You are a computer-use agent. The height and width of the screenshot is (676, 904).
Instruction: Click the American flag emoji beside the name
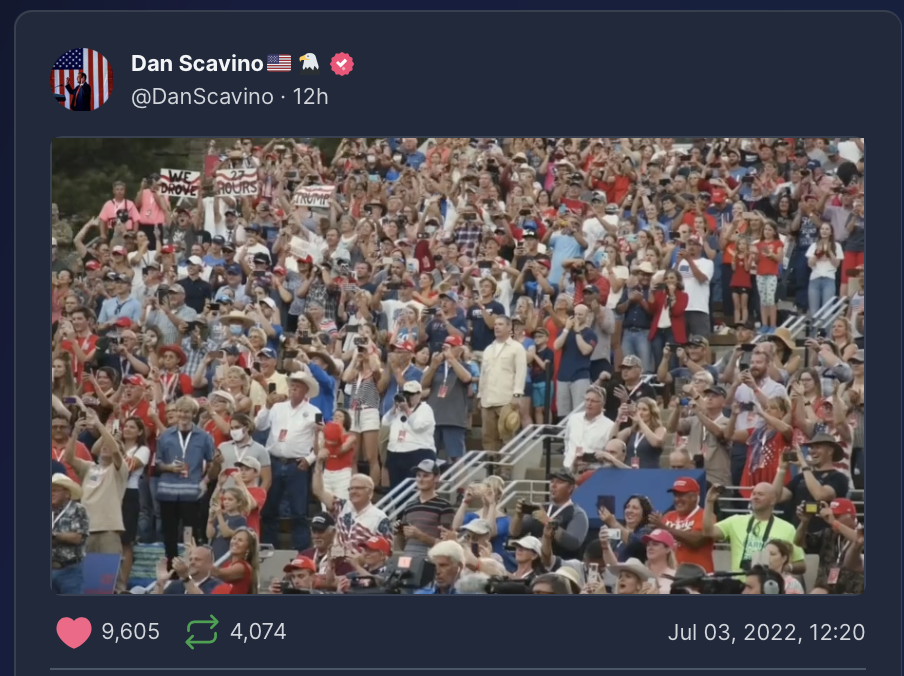(x=279, y=63)
